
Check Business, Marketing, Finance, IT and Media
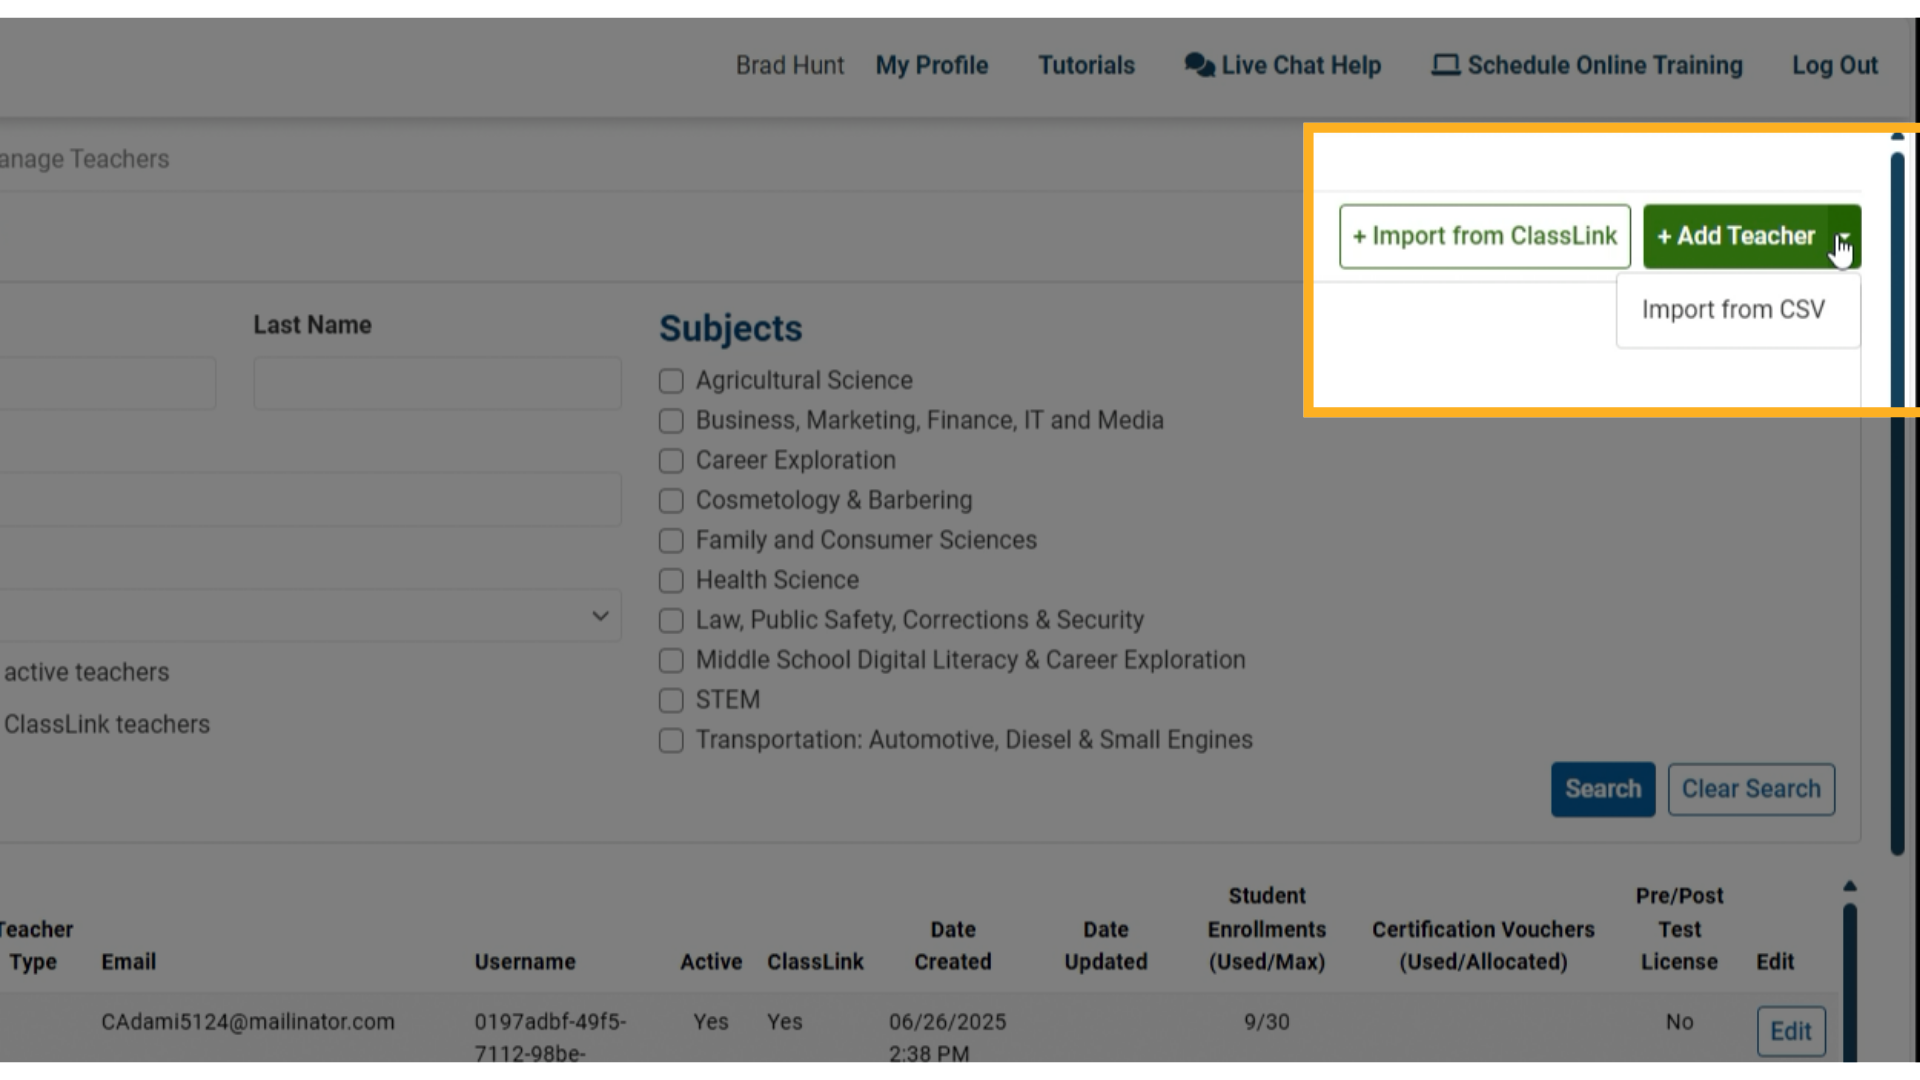pyautogui.click(x=671, y=421)
